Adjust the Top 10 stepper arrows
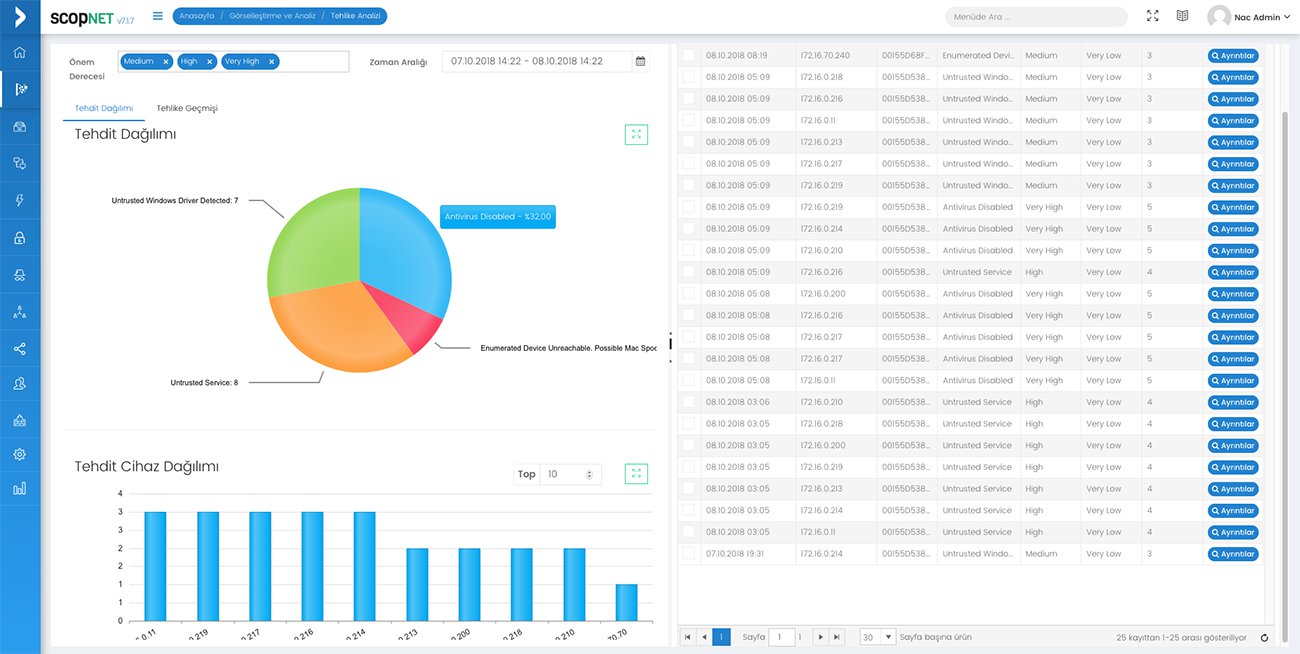 pos(589,474)
